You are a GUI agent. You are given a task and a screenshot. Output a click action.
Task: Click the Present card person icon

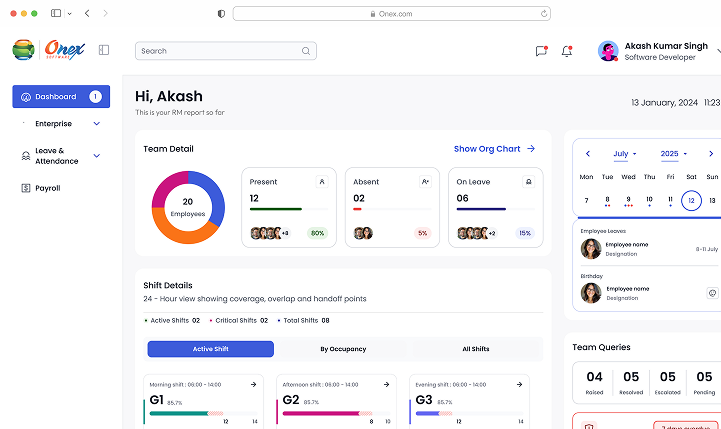click(321, 182)
